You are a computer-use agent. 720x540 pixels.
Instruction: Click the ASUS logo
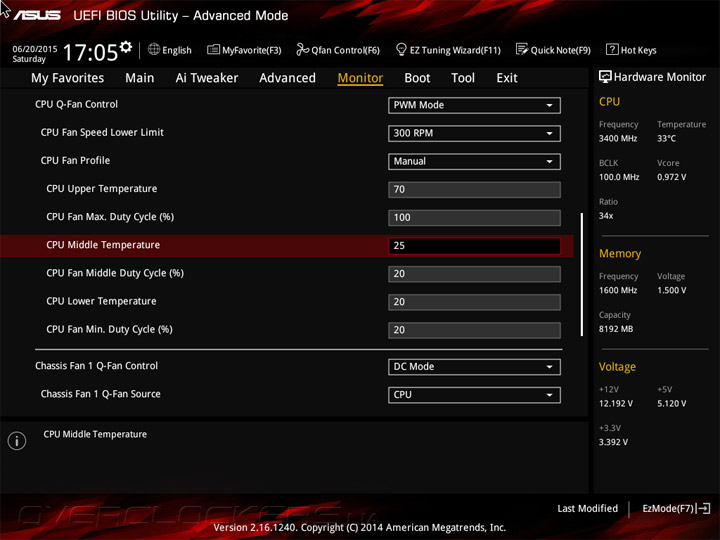(37, 15)
